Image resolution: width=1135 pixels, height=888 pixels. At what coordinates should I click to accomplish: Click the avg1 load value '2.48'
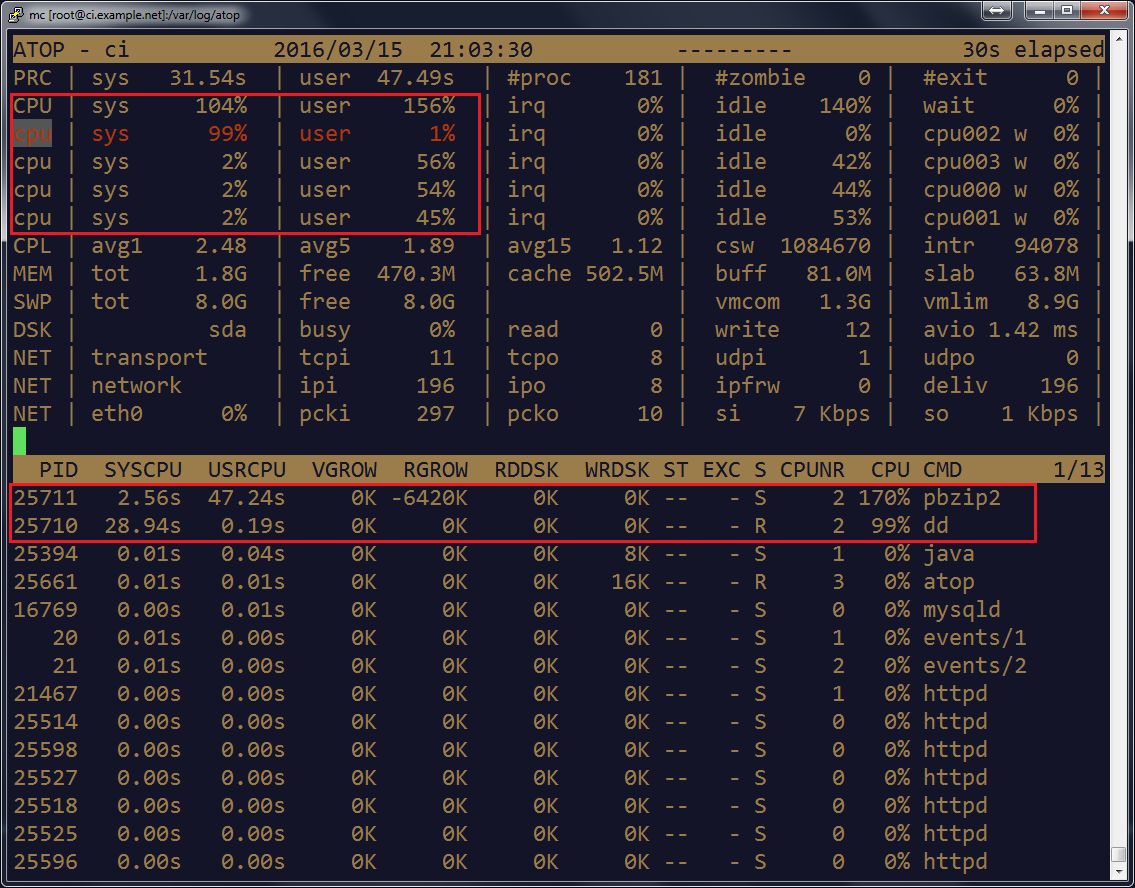(221, 246)
